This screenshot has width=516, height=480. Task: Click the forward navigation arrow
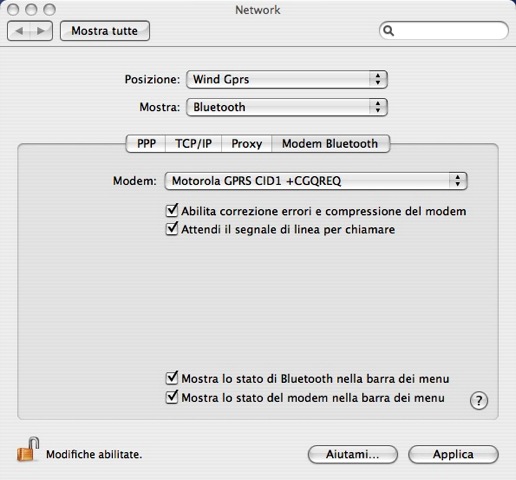pyautogui.click(x=41, y=31)
